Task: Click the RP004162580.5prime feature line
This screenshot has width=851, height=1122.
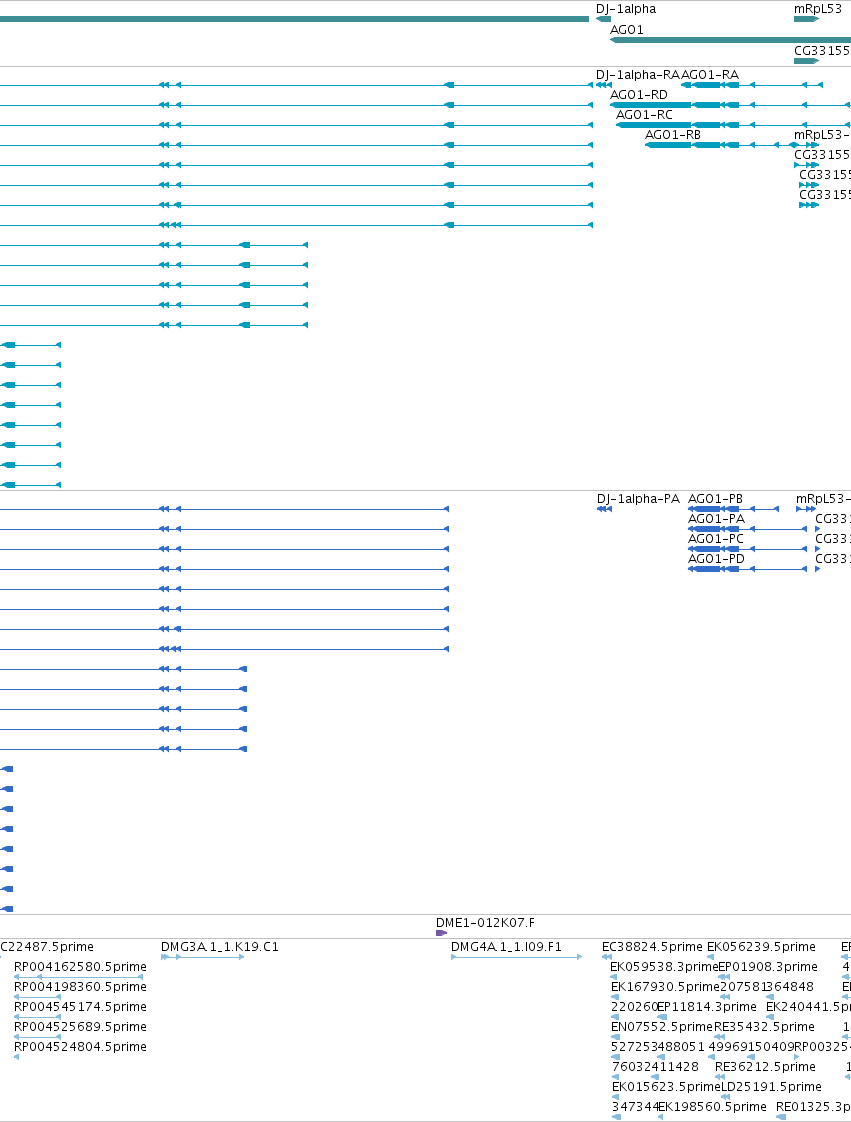Action: [x=79, y=977]
